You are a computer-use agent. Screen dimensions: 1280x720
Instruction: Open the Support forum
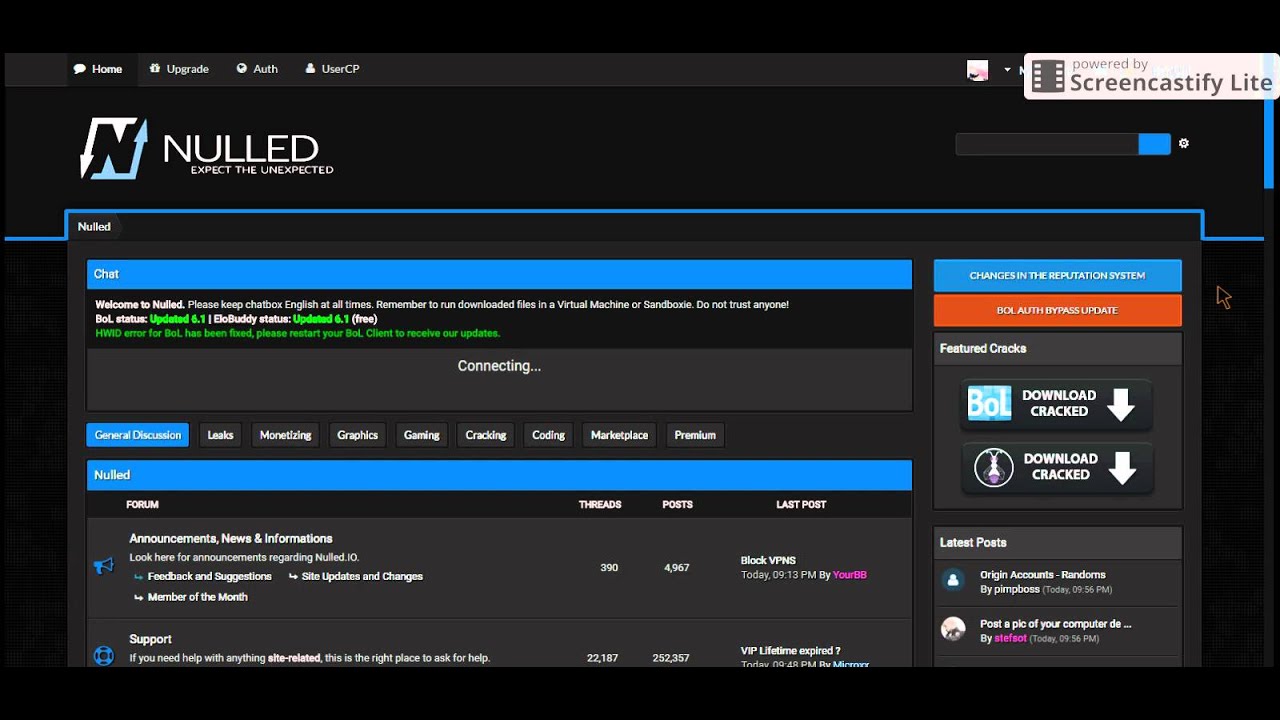tap(150, 639)
